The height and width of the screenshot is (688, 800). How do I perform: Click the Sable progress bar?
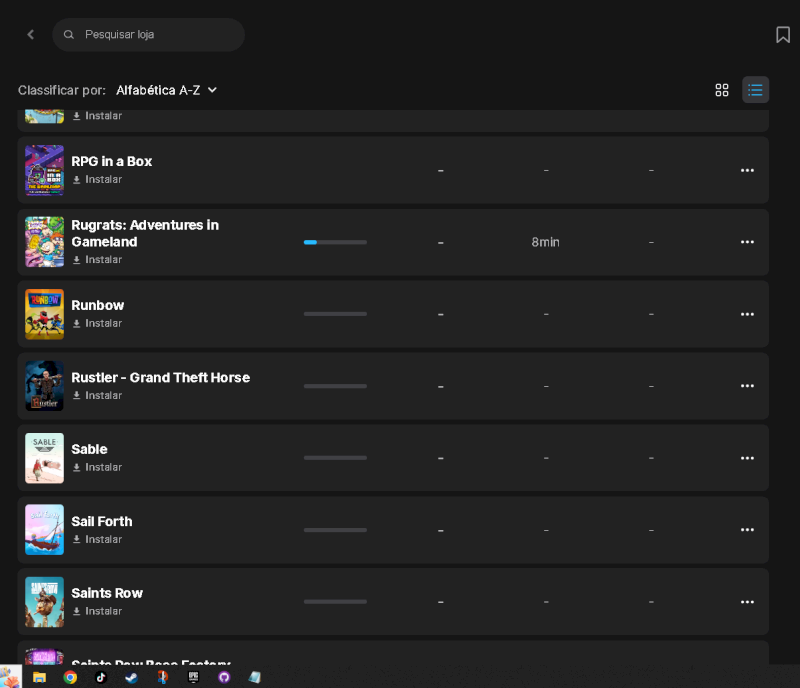pos(335,458)
